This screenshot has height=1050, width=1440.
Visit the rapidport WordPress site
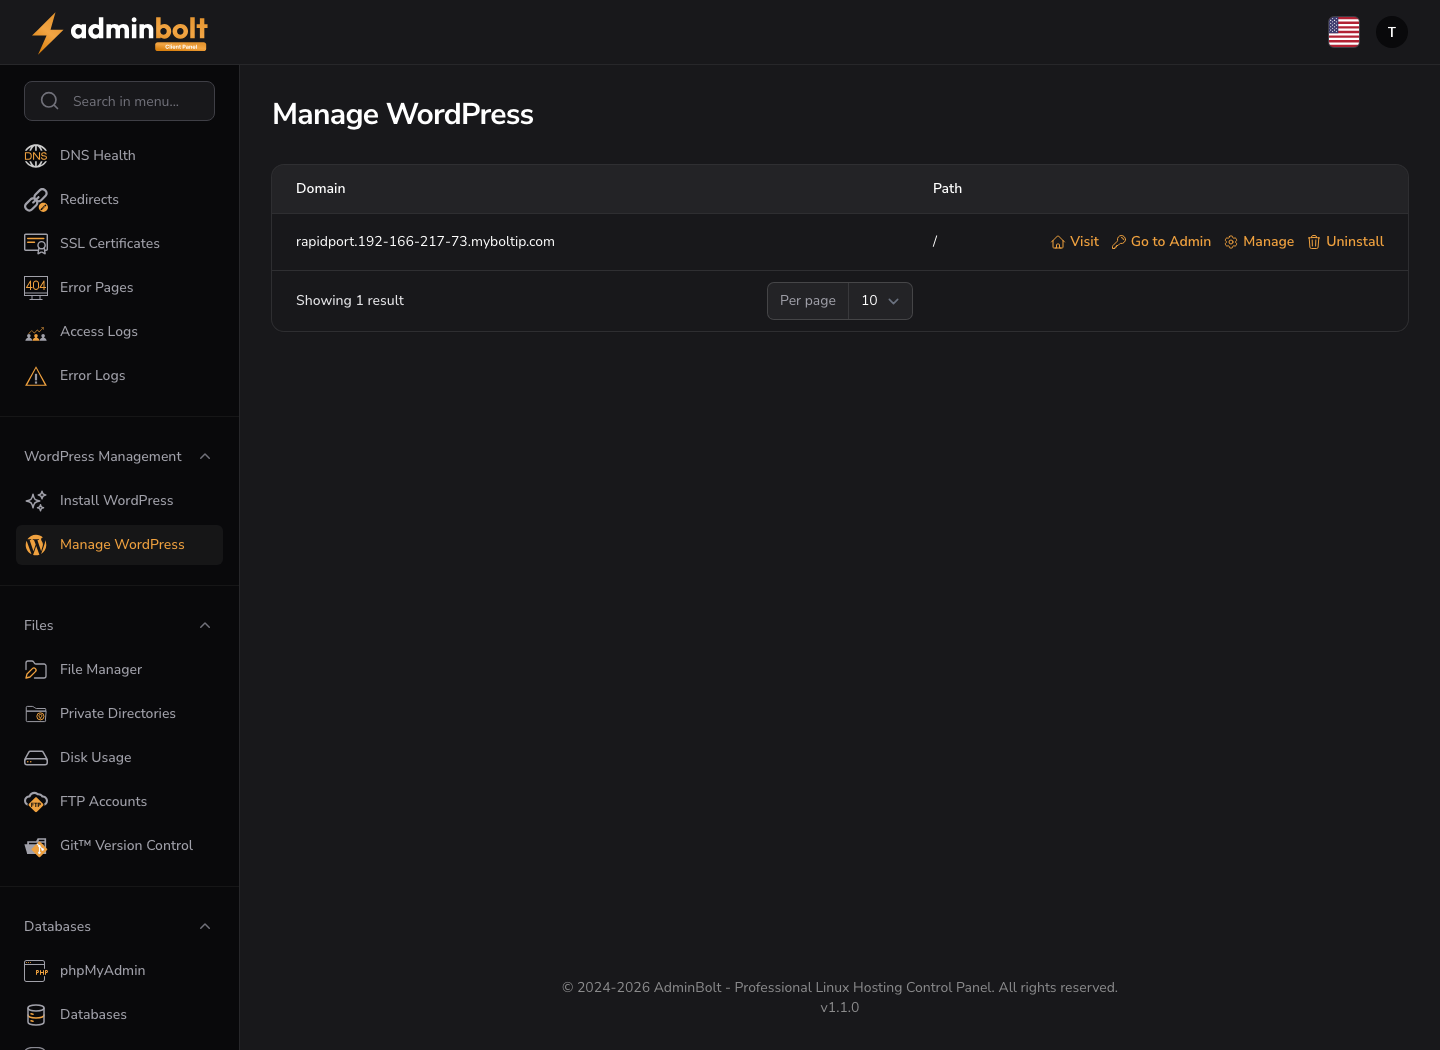pos(1075,242)
